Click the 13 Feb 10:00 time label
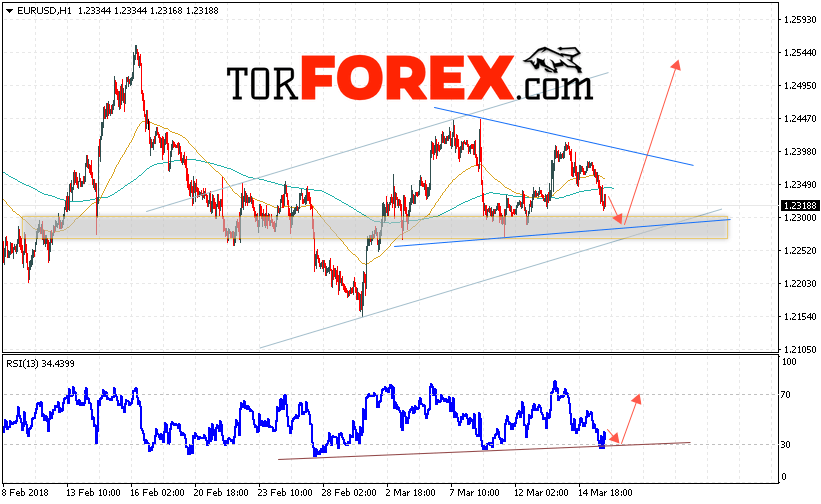The height and width of the screenshot is (504, 821). tap(93, 493)
